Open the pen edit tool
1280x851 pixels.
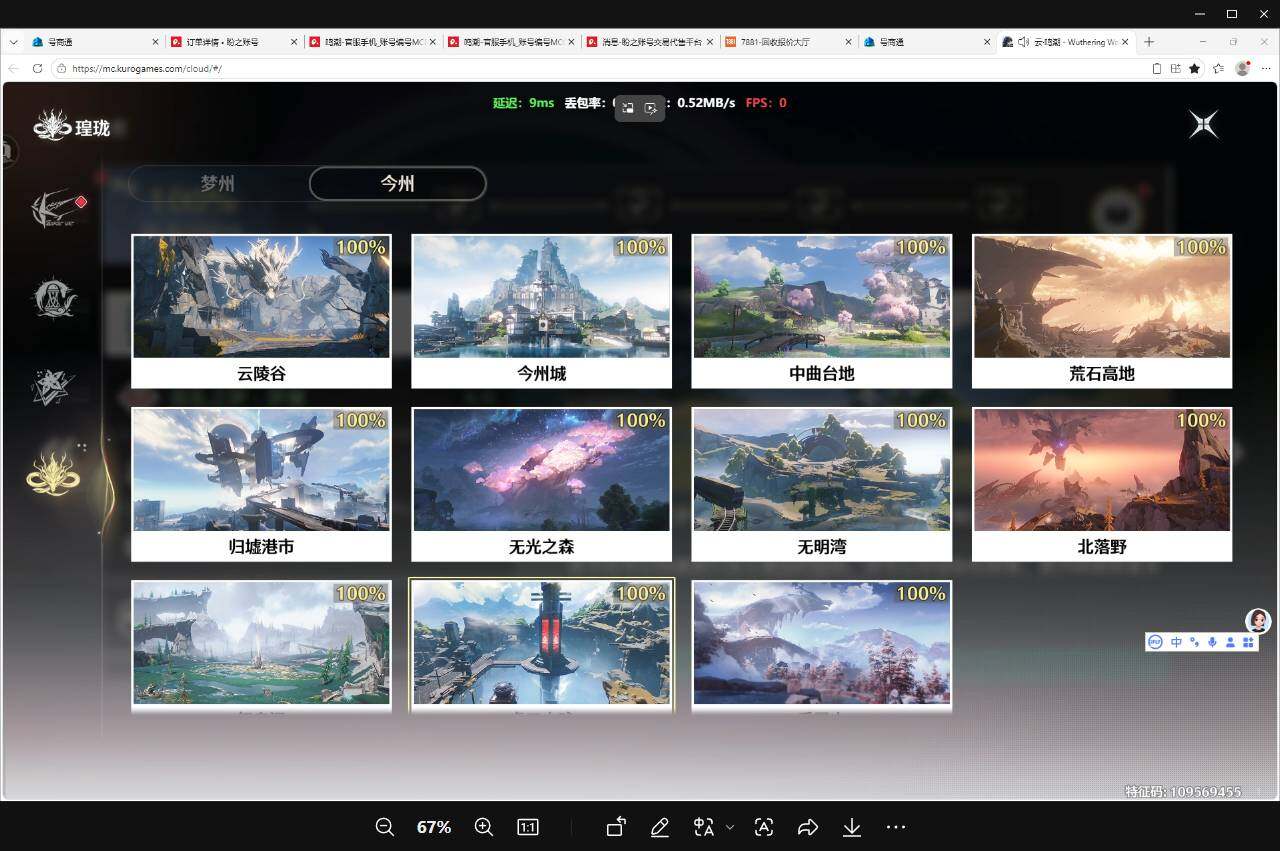[660, 827]
